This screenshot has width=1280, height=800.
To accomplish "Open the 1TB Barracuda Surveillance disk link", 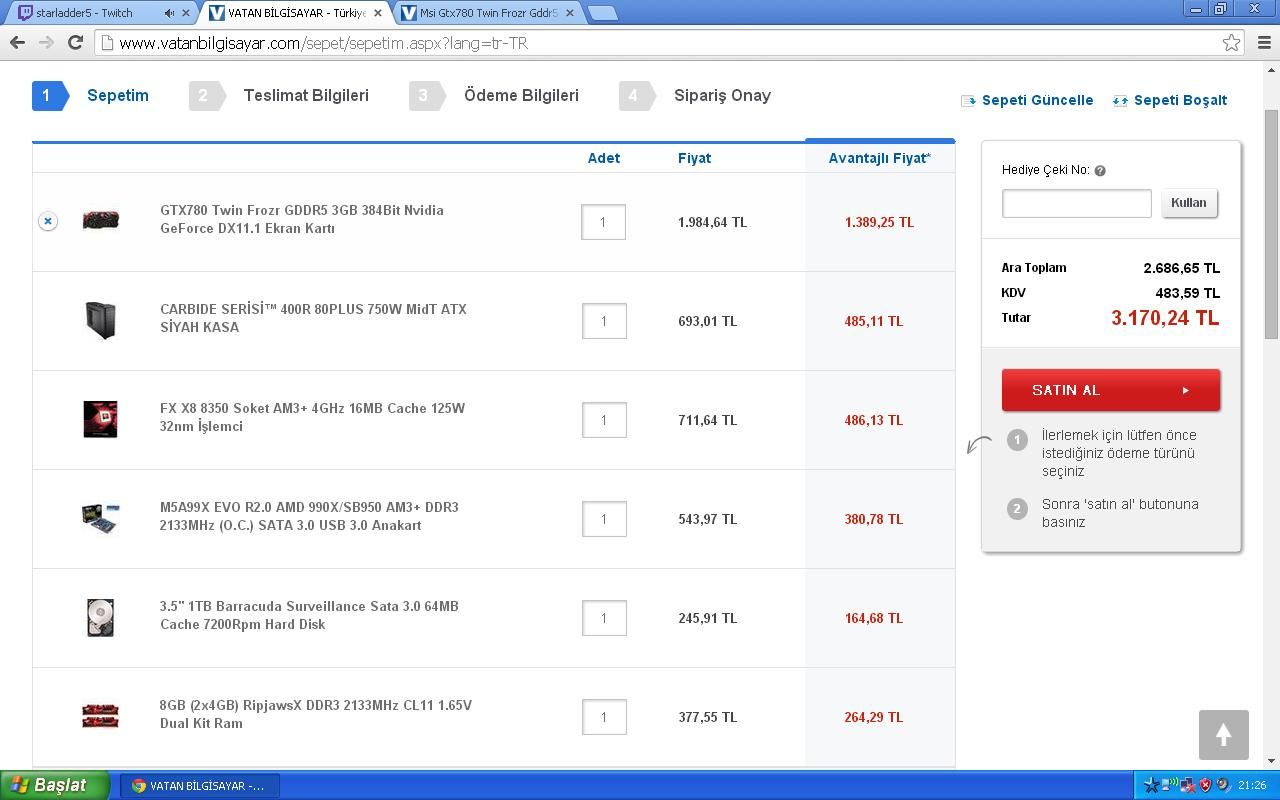I will pyautogui.click(x=309, y=615).
